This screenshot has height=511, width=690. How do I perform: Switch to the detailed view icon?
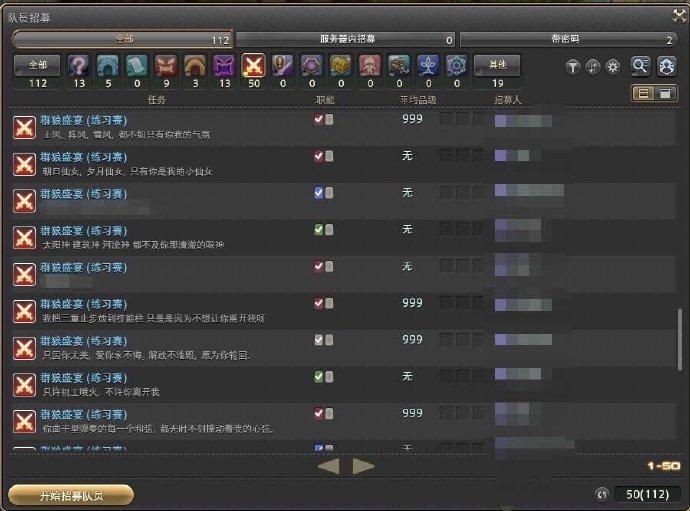click(665, 93)
